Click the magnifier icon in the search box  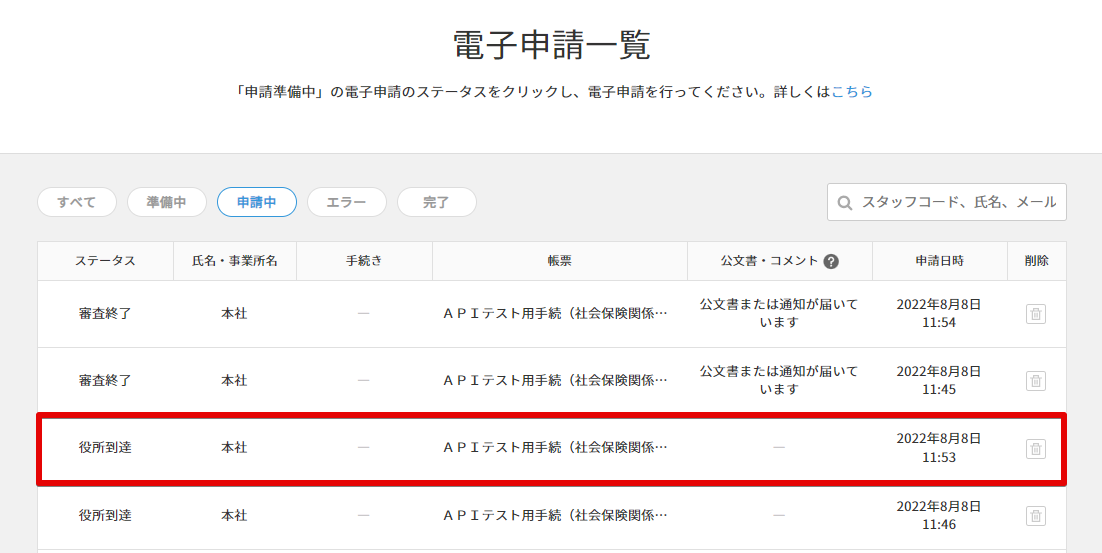click(845, 202)
